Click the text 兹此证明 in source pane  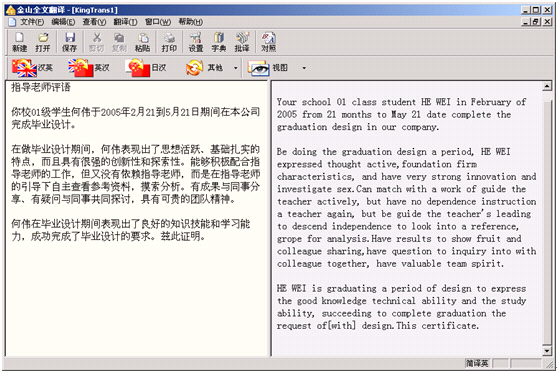click(180, 236)
